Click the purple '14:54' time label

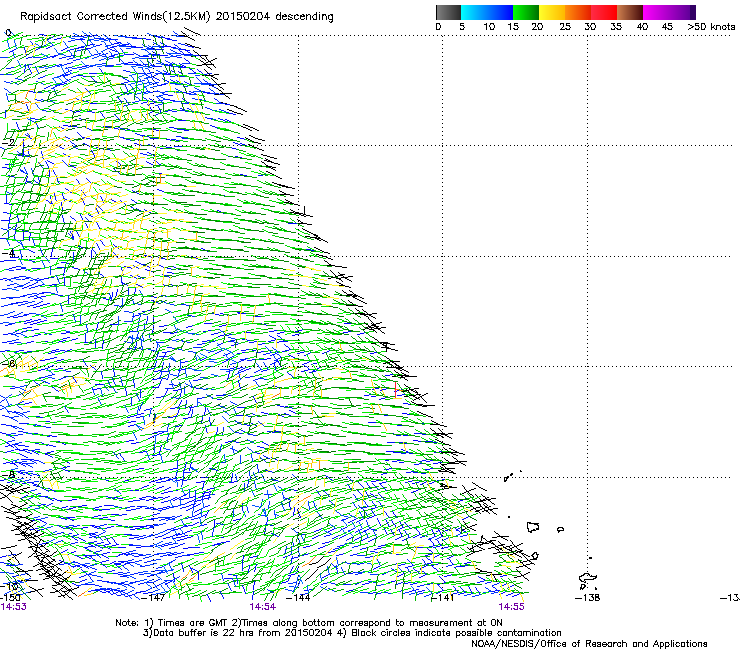pos(262,607)
